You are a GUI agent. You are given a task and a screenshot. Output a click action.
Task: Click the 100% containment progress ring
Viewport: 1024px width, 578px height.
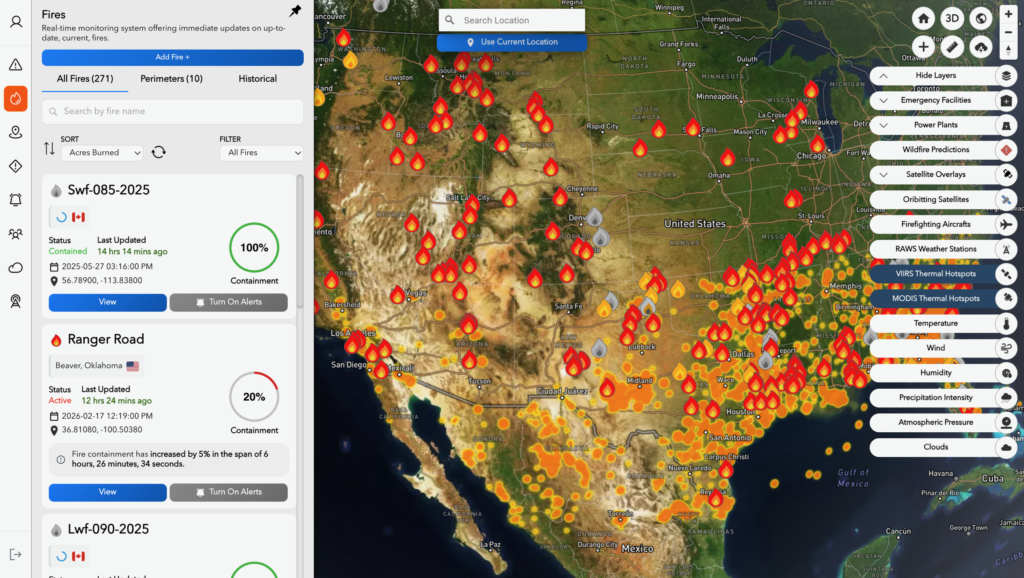[x=254, y=248]
